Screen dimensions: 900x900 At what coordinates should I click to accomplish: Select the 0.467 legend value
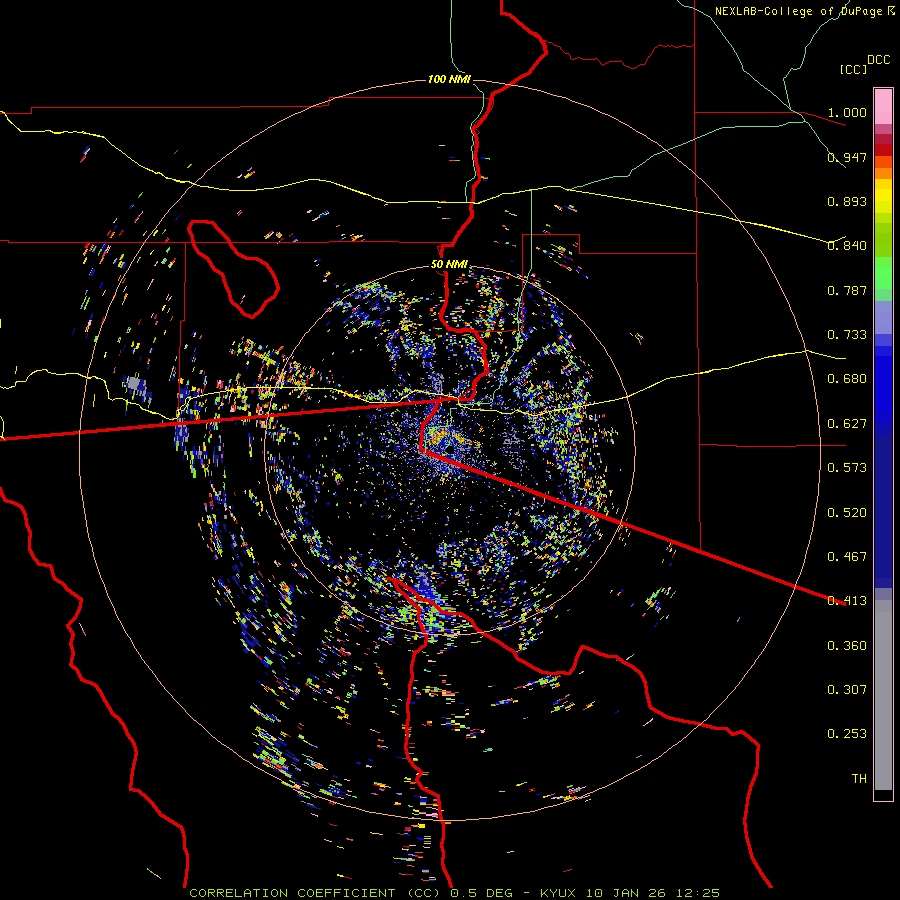[847, 557]
